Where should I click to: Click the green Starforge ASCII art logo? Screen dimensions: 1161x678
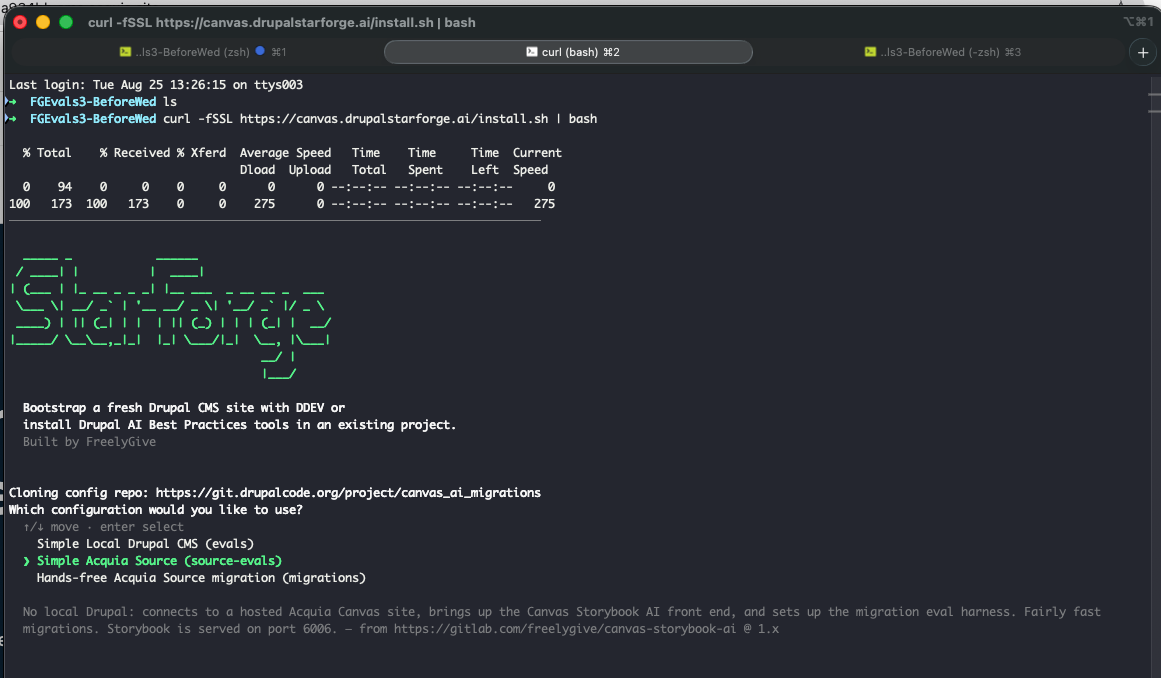(x=171, y=317)
